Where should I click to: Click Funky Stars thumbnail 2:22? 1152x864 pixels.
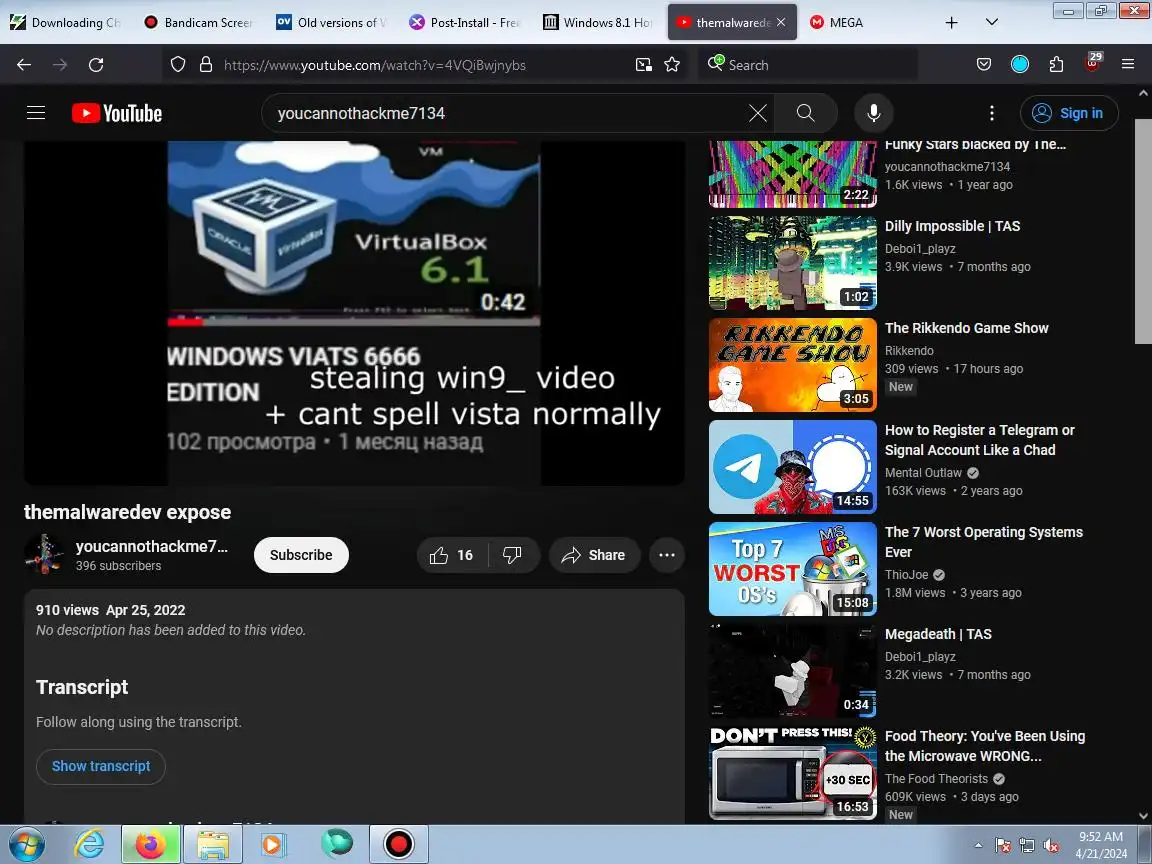(793, 175)
